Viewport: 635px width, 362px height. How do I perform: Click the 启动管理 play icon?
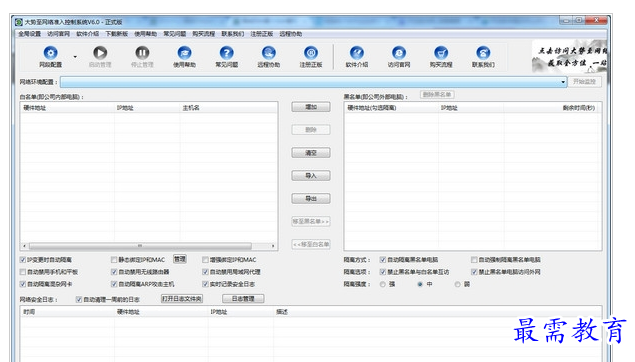[100, 53]
